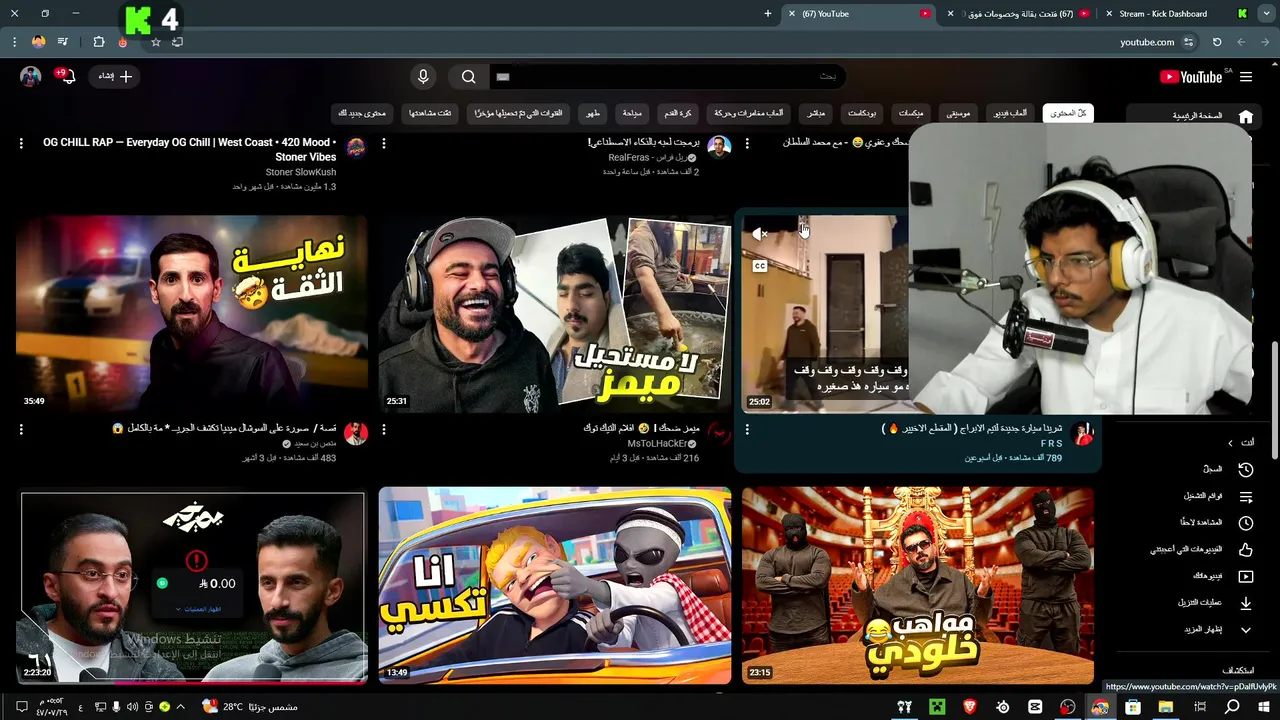Screen dimensions: 1280x720
Task: Open Steam from the taskbar
Action: [1002, 707]
